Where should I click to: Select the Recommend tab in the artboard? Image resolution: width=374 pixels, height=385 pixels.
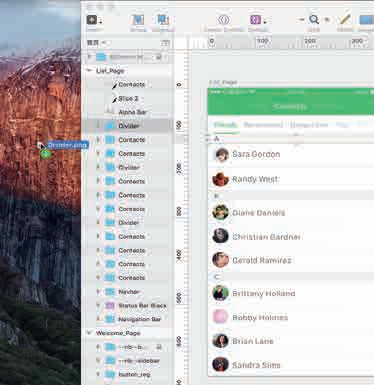pyautogui.click(x=263, y=125)
